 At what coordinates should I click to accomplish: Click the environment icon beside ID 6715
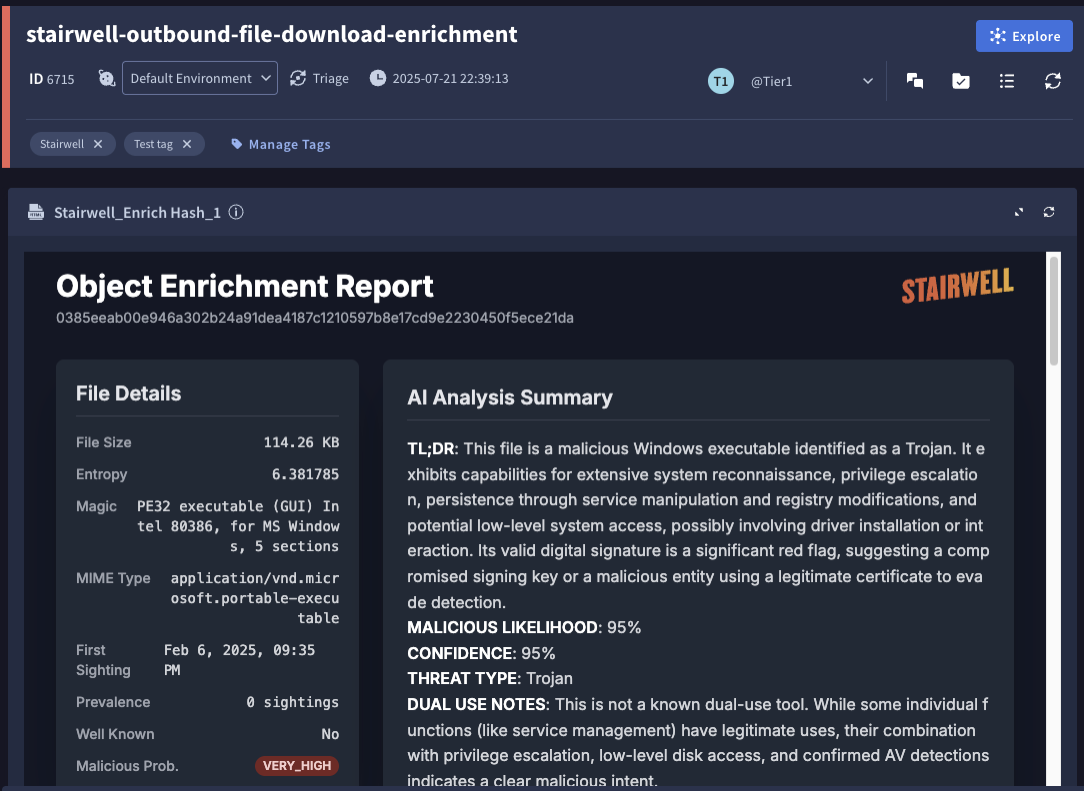tap(106, 78)
